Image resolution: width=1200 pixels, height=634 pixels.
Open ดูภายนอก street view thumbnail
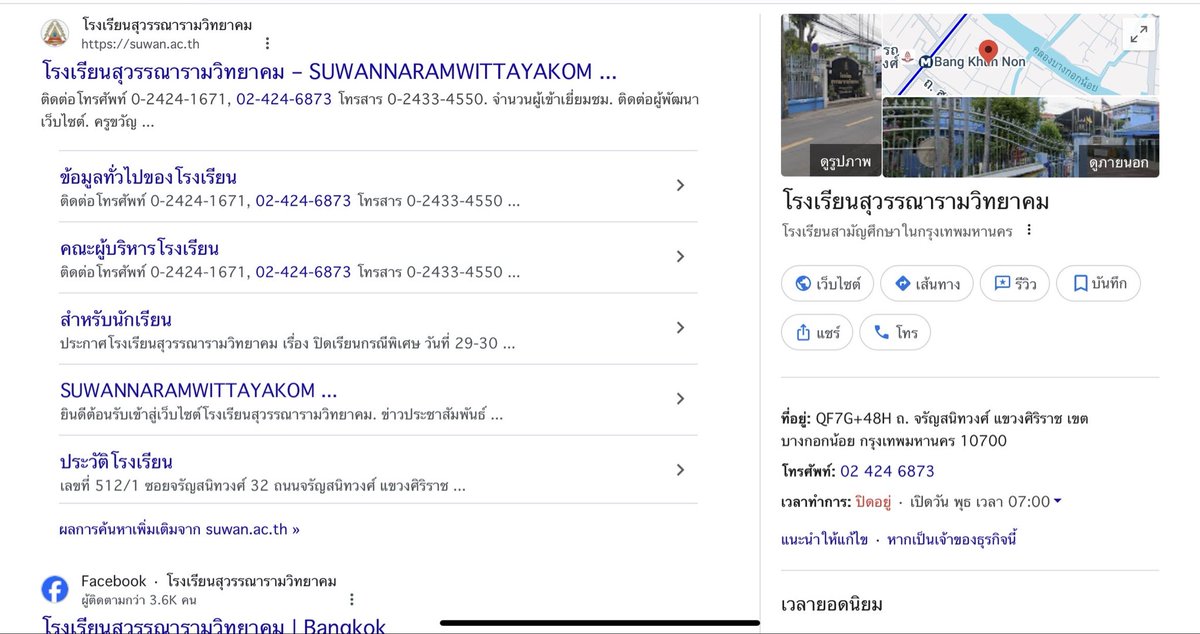coord(1021,137)
